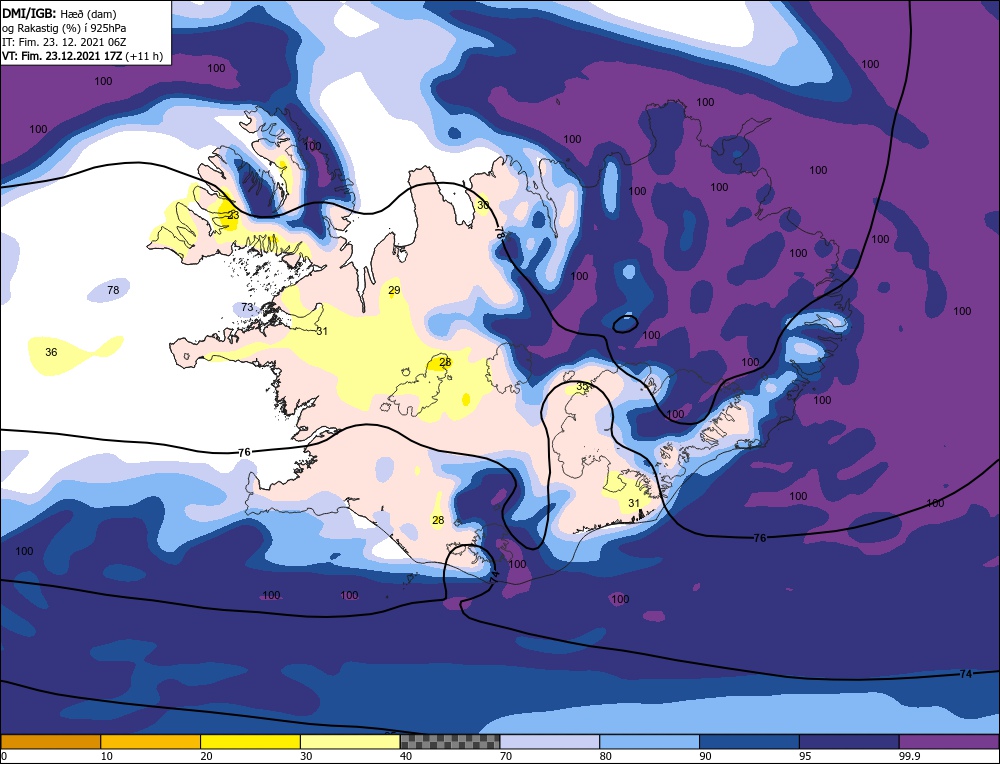Click the pale yellow 30–40 legend swatch
The width and height of the screenshot is (1000, 764).
pos(350,741)
